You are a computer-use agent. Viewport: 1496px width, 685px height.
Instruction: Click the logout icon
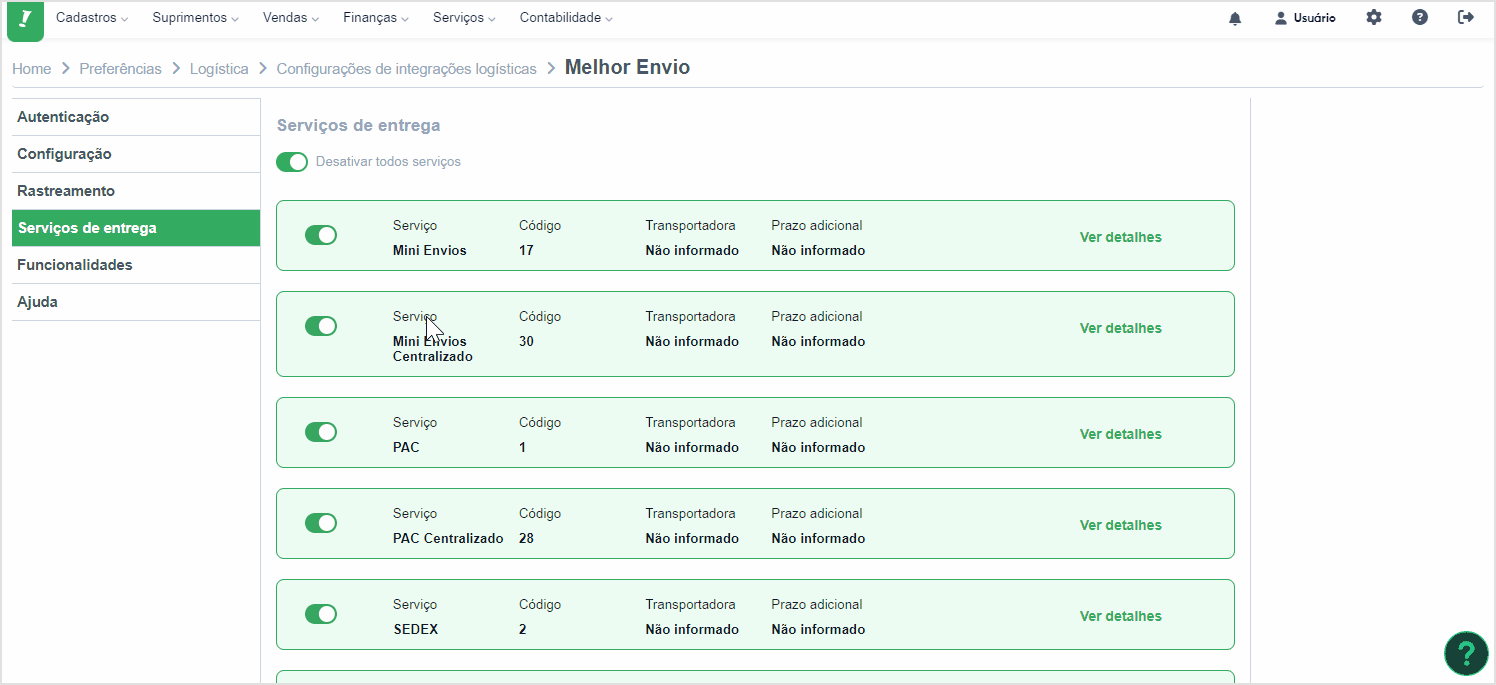(1466, 17)
